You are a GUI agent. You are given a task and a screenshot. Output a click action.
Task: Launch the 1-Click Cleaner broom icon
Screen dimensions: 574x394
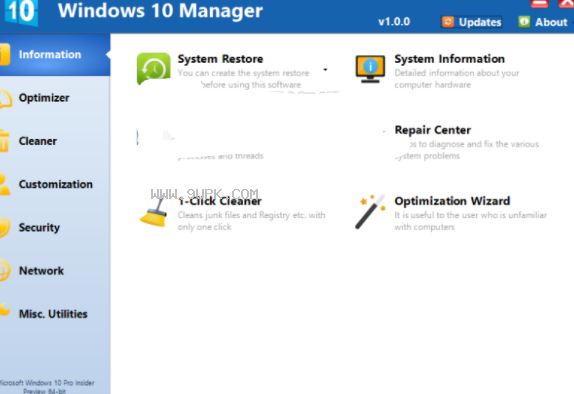click(154, 212)
